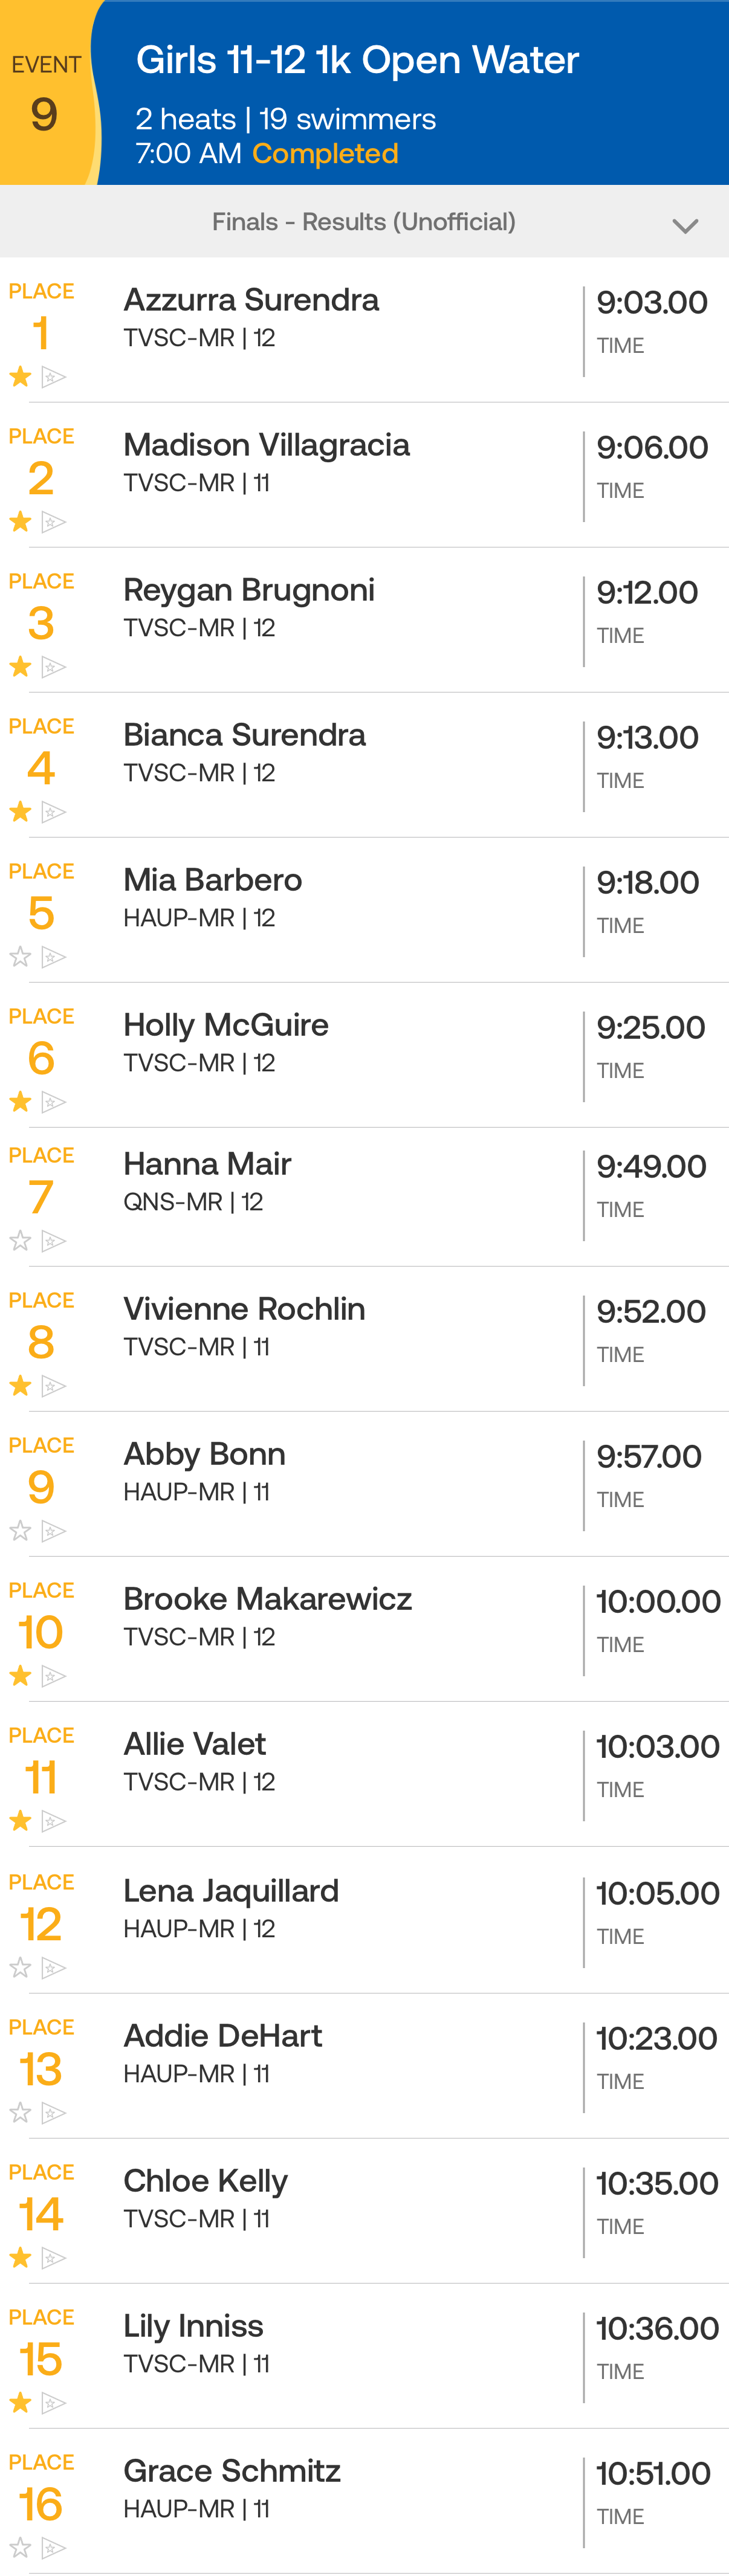Toggle favorite star for Azzurra Surendra

coord(20,377)
